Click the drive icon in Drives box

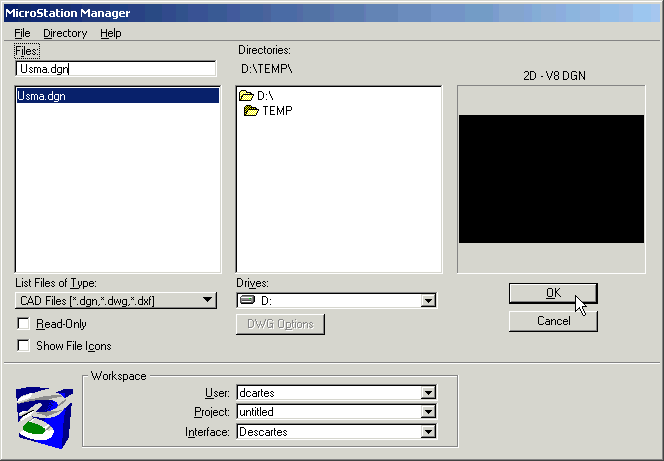coord(247,300)
